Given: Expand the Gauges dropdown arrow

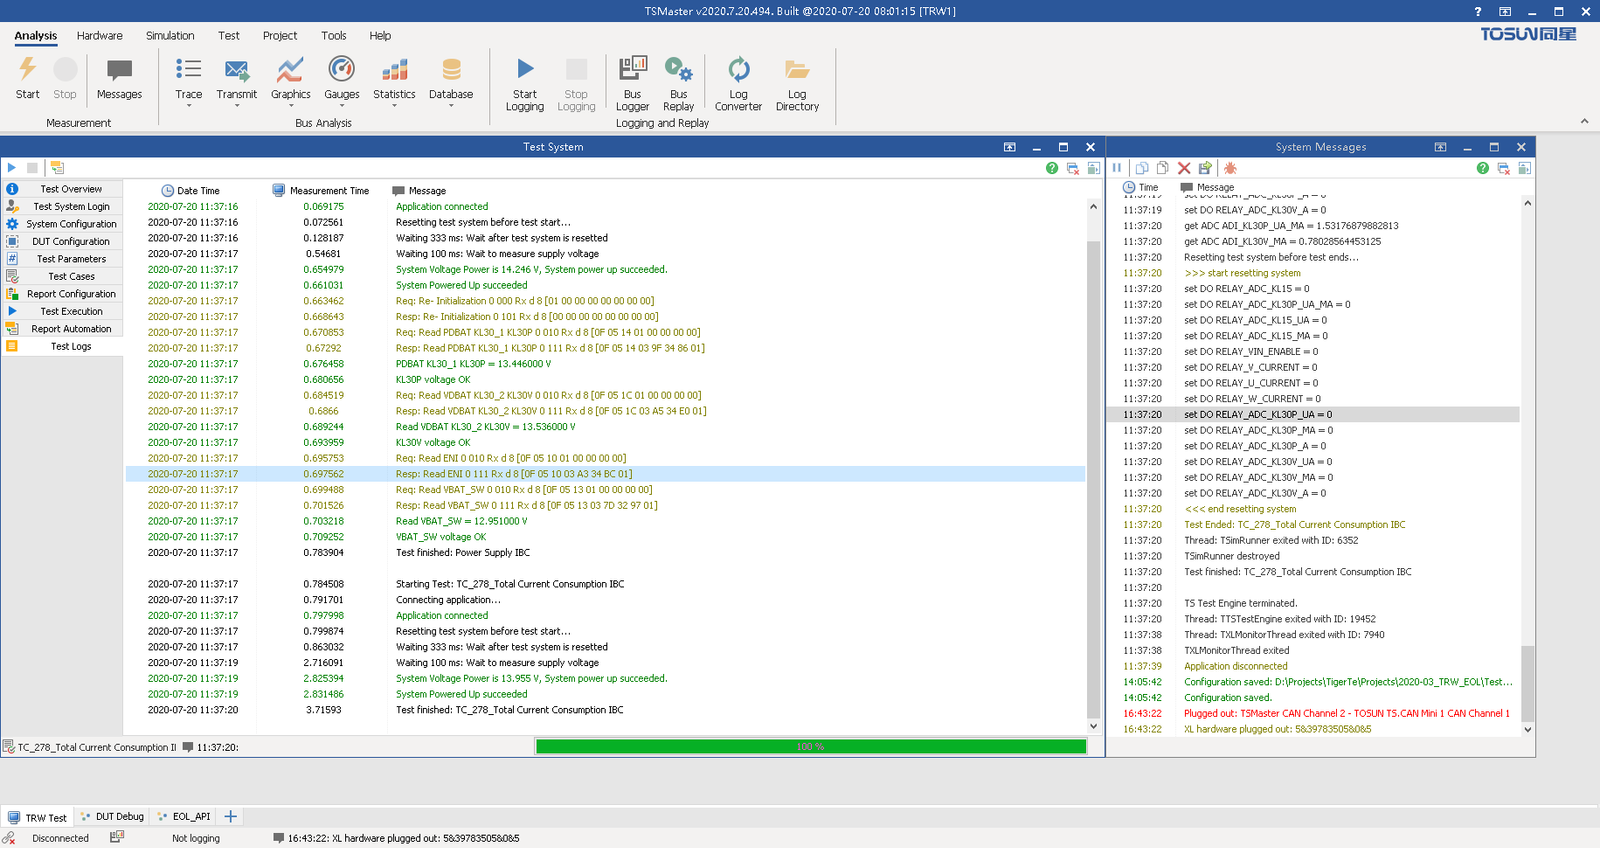Looking at the screenshot, I should coord(342,106).
